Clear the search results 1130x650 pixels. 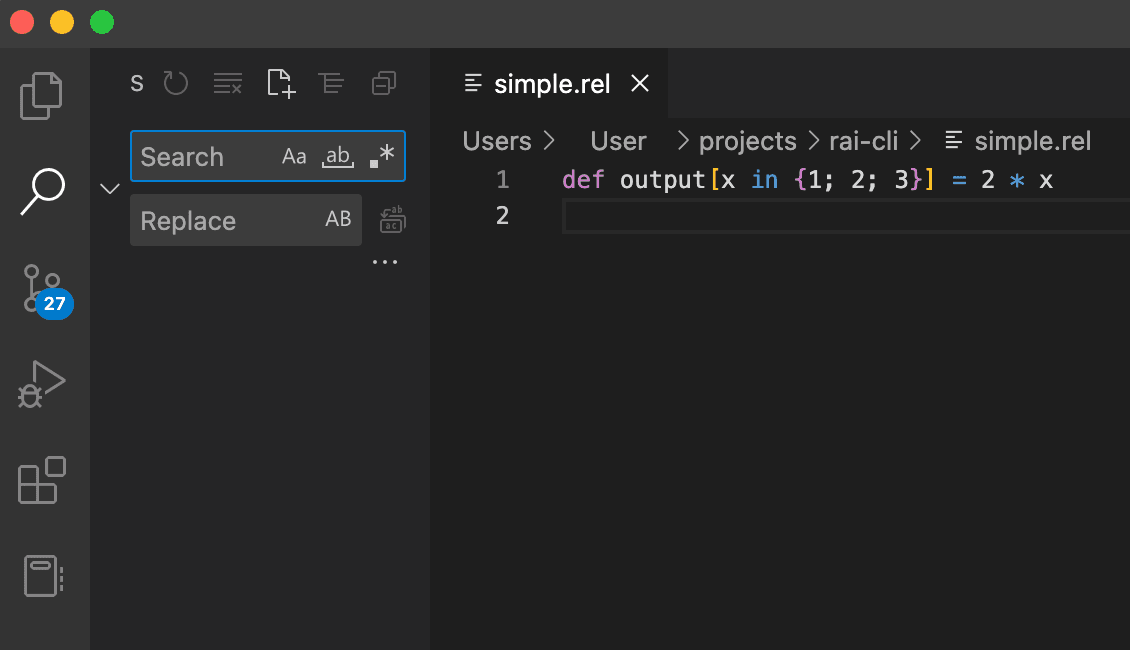pos(228,83)
